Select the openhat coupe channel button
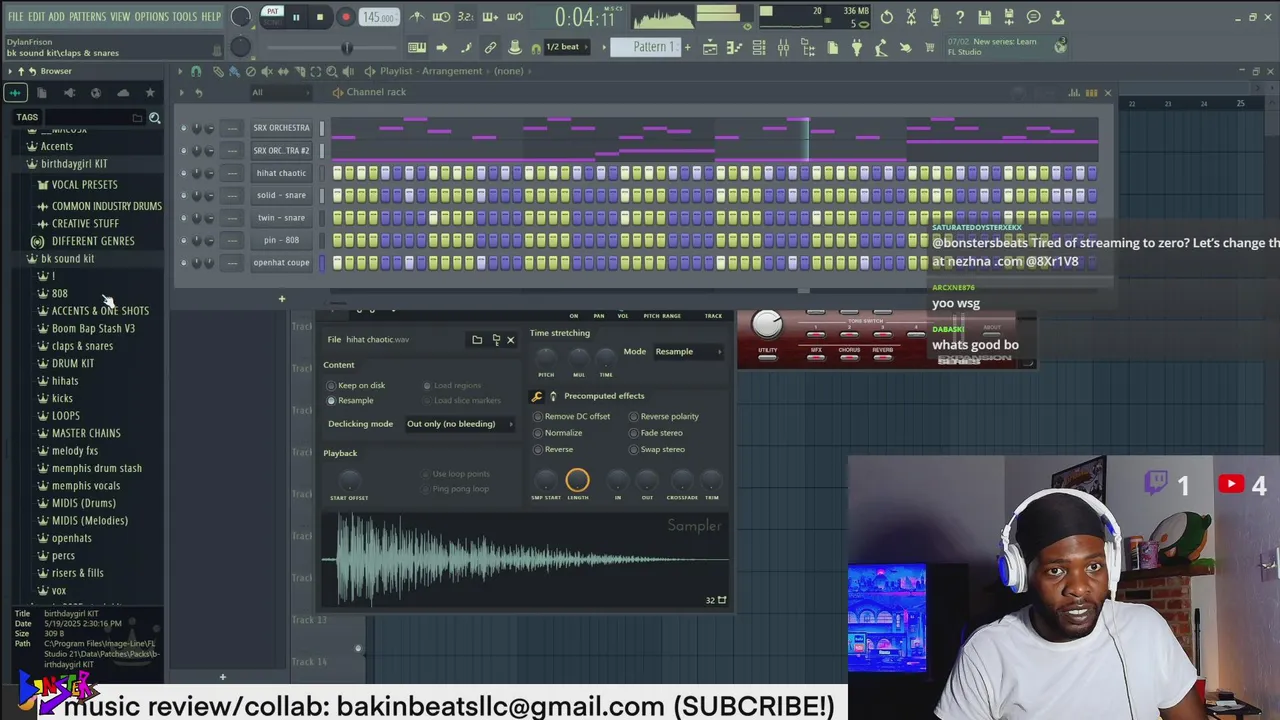Image resolution: width=1280 pixels, height=720 pixels. 281,262
